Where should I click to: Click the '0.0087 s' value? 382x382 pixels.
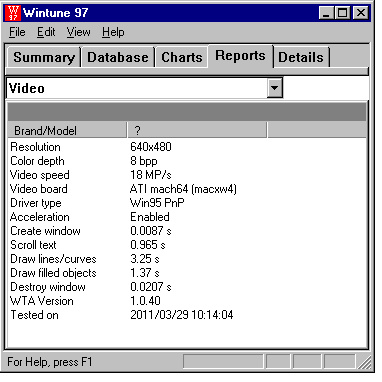[x=151, y=231]
